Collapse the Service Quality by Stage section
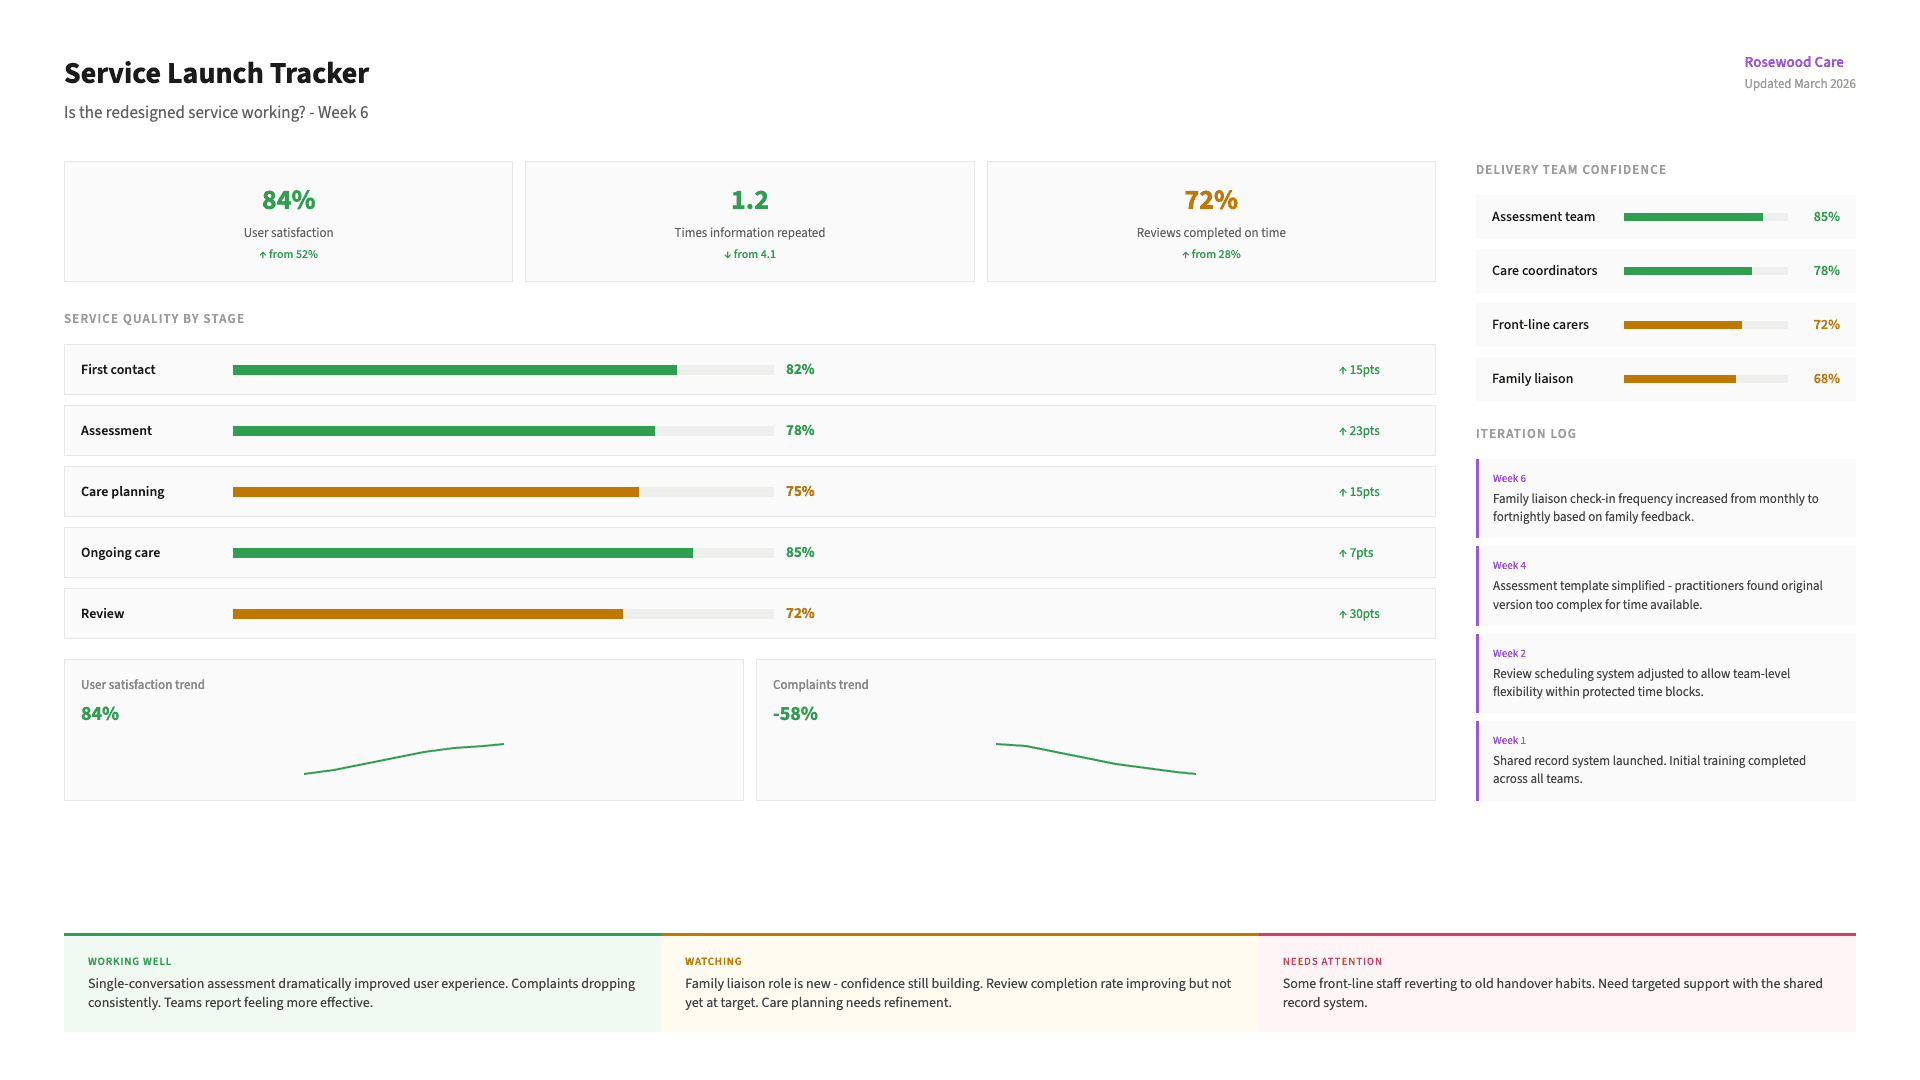The image size is (1920, 1080). point(154,318)
